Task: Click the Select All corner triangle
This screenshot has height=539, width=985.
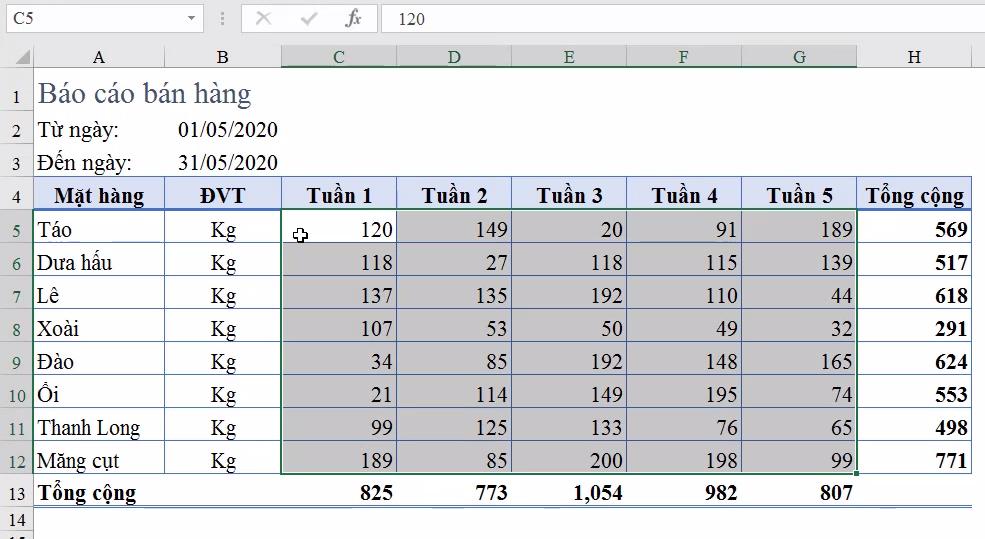Action: (23, 58)
